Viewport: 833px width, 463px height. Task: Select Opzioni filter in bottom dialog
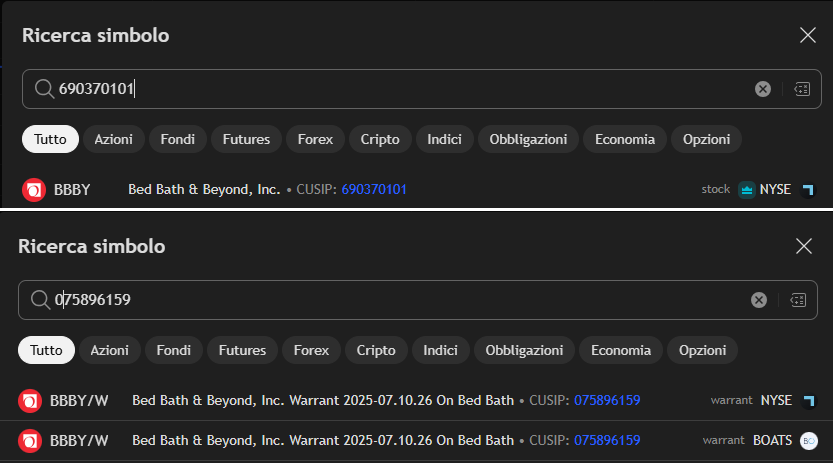pos(702,350)
